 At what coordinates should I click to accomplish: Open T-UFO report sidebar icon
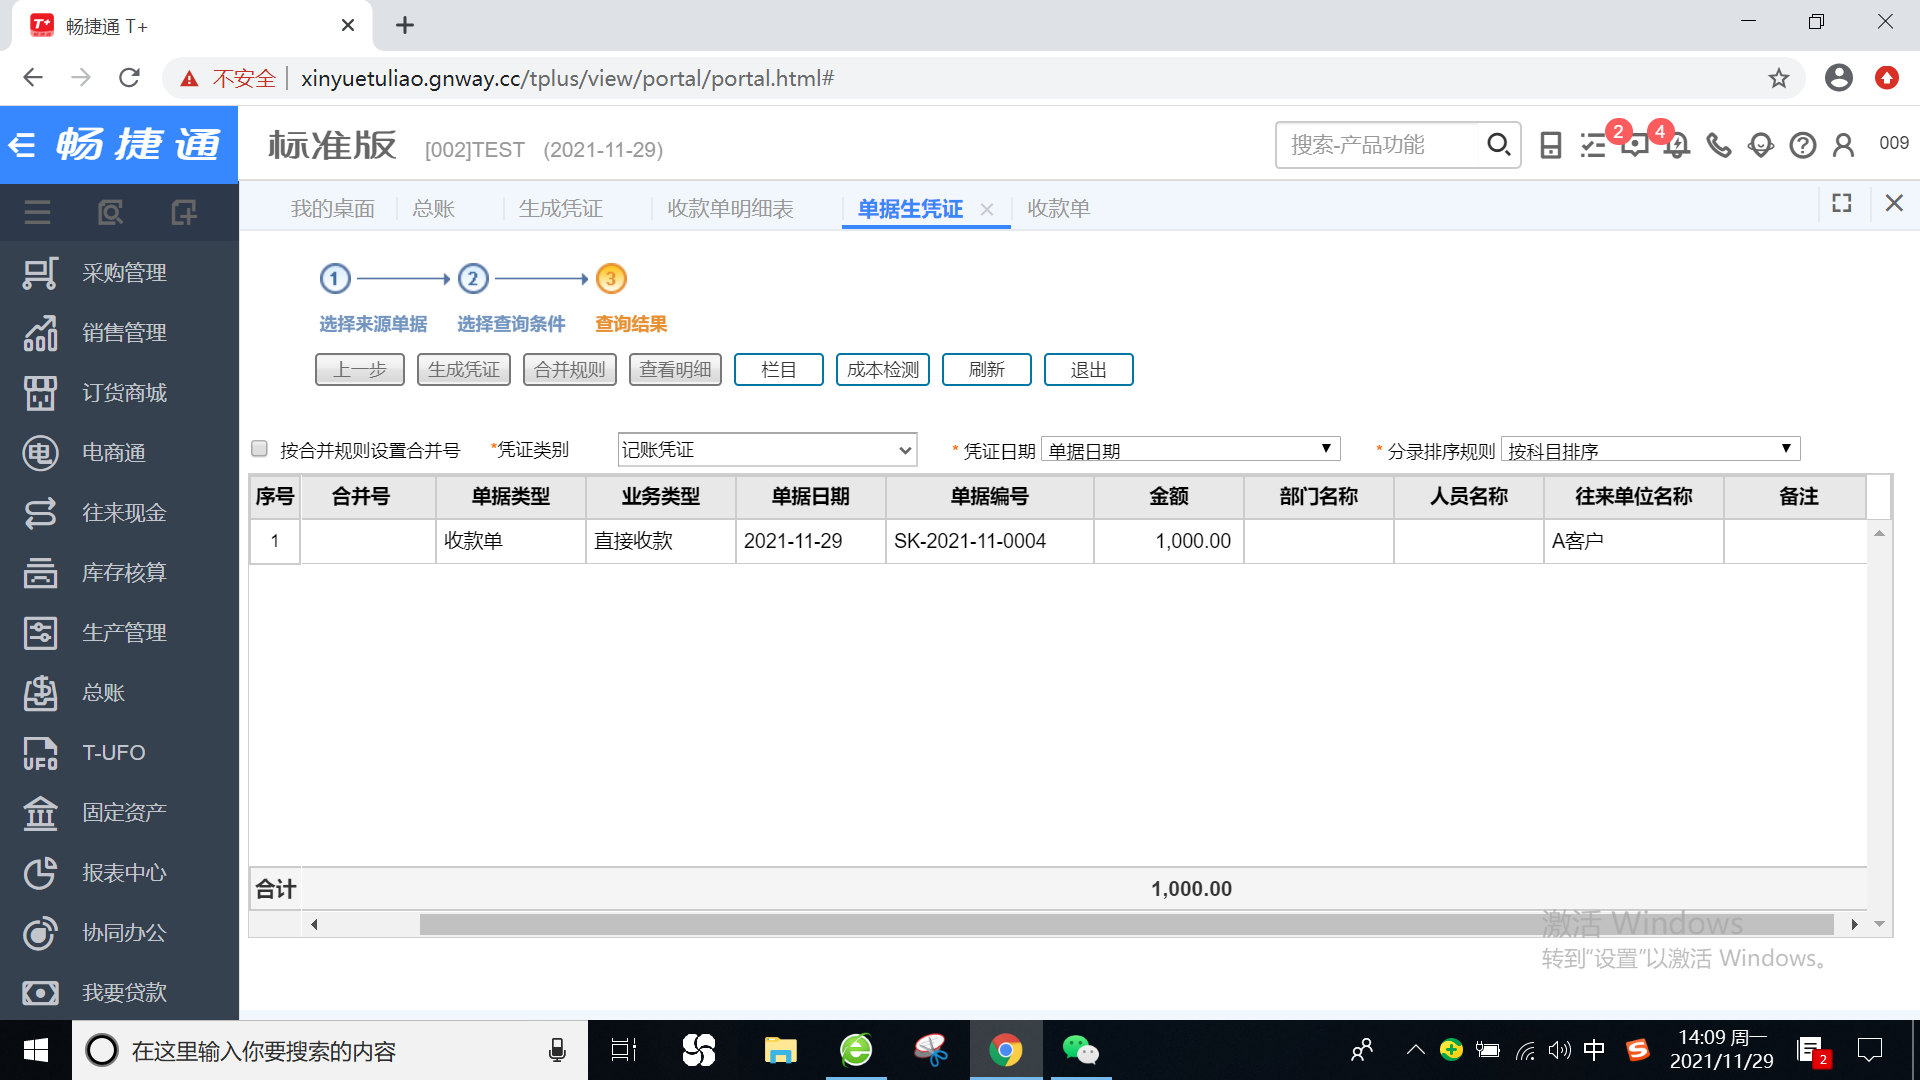tap(40, 753)
